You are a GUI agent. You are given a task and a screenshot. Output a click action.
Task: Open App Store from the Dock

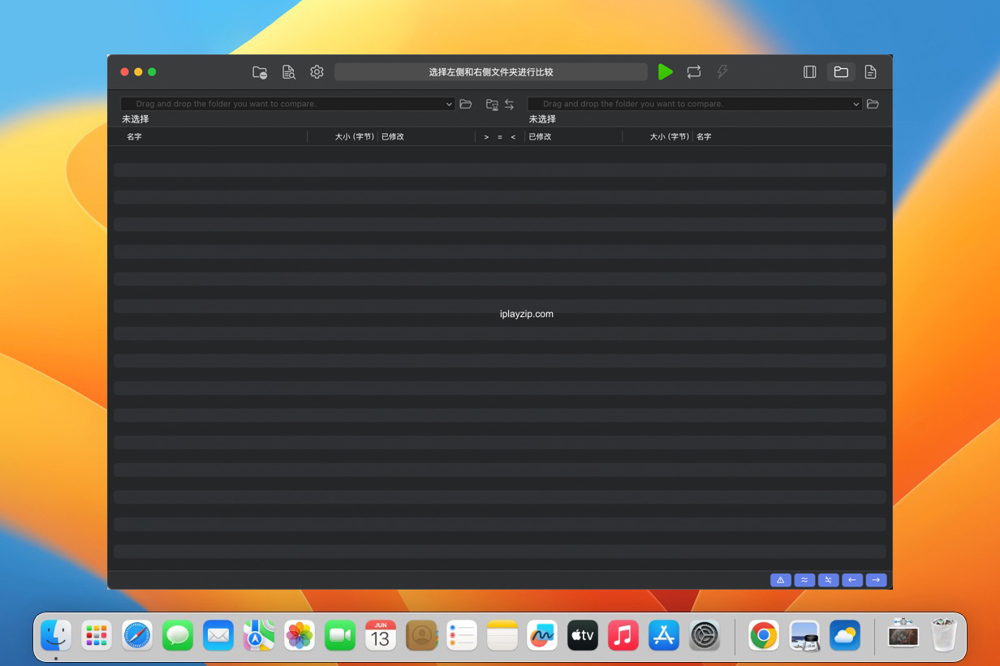coord(664,635)
